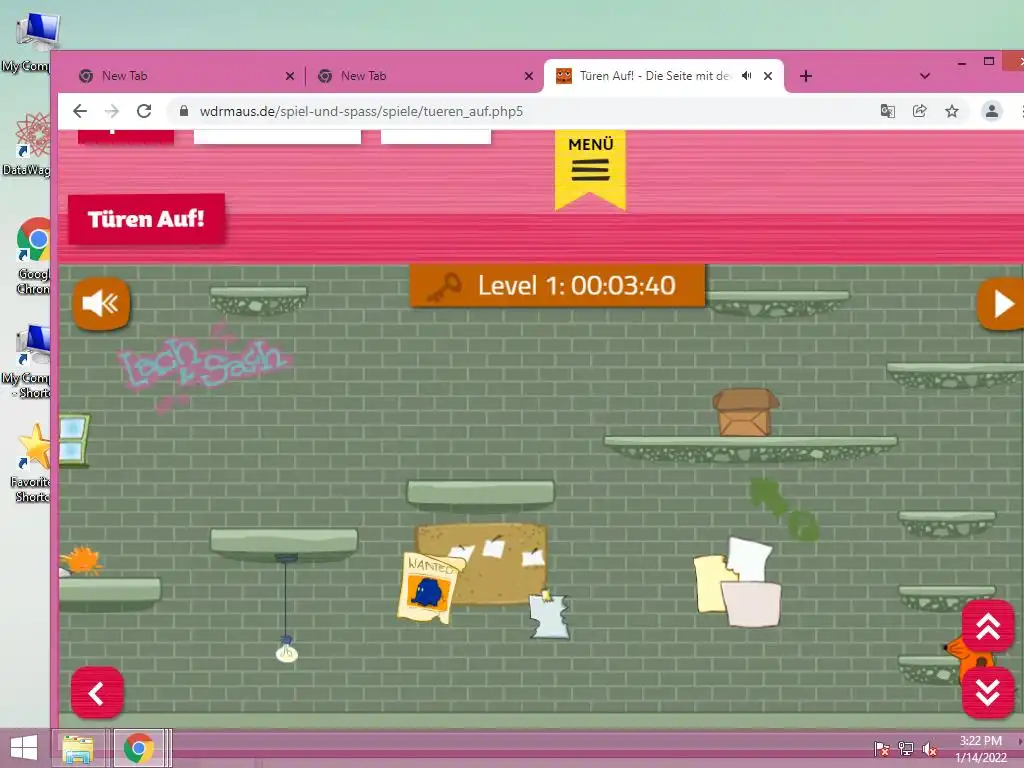The image size is (1024, 768).
Task: Mute the tab via its audio icon
Action: (x=746, y=76)
